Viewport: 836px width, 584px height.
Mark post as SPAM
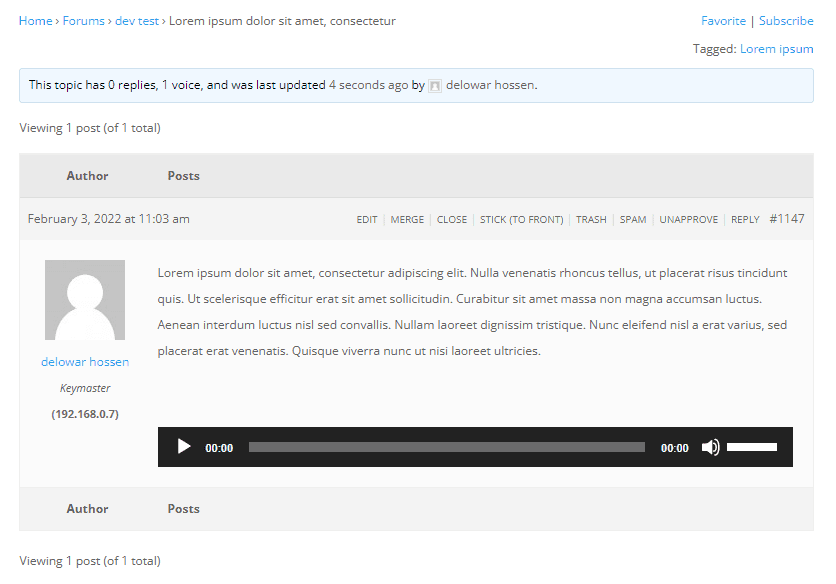click(x=633, y=220)
